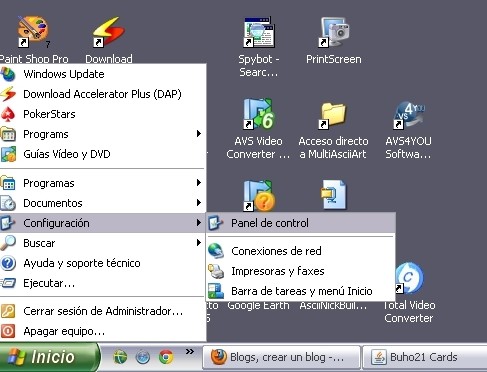487x372 pixels.
Task: Launch Total Video Converter desktop icon
Action: click(410, 278)
